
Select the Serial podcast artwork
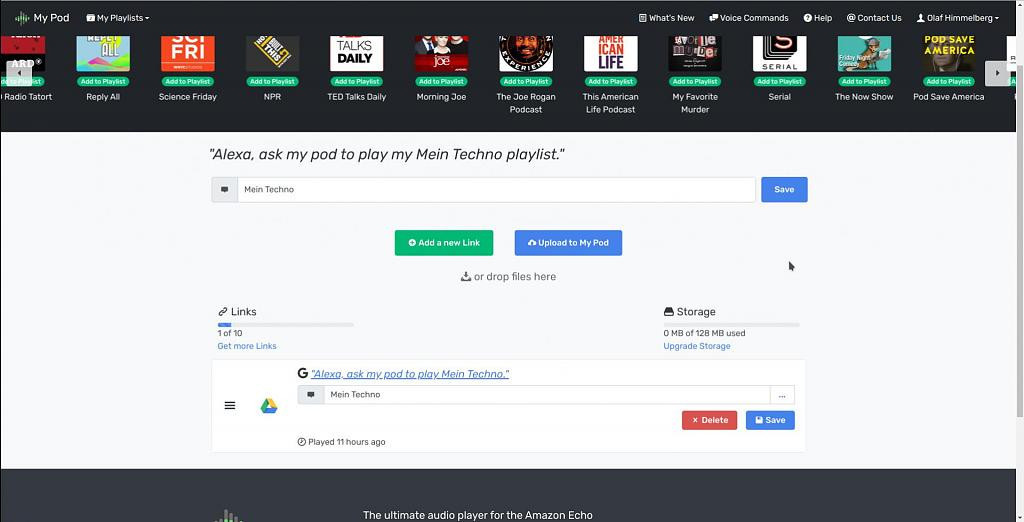point(780,54)
